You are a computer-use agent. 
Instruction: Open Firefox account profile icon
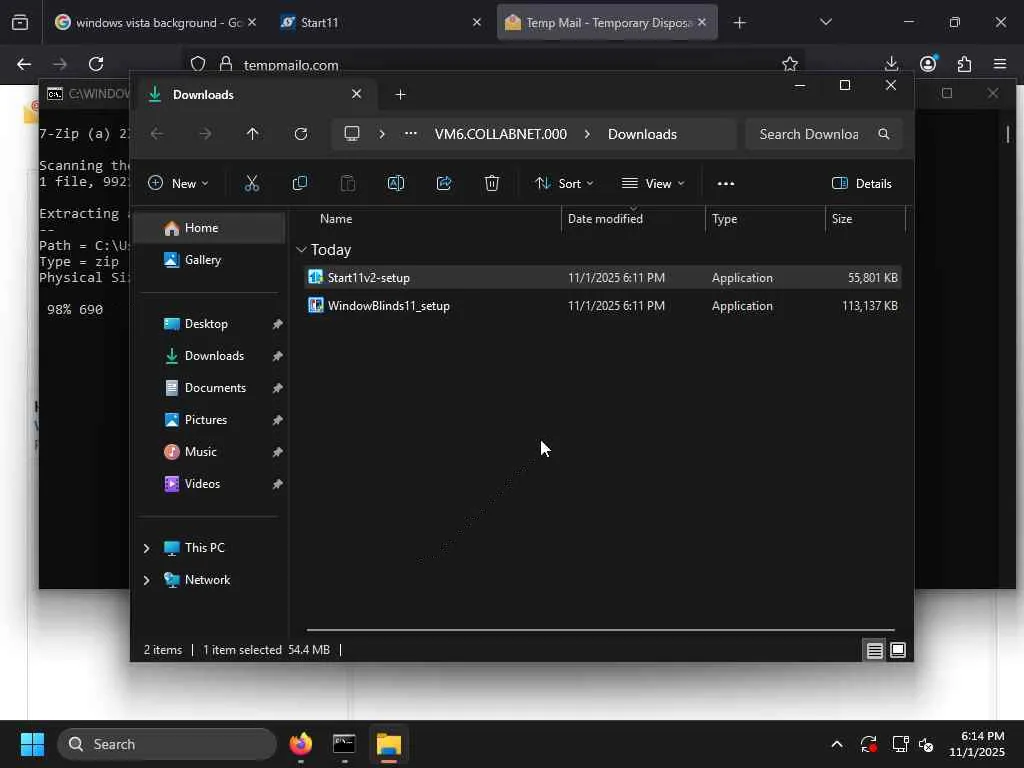click(x=928, y=63)
